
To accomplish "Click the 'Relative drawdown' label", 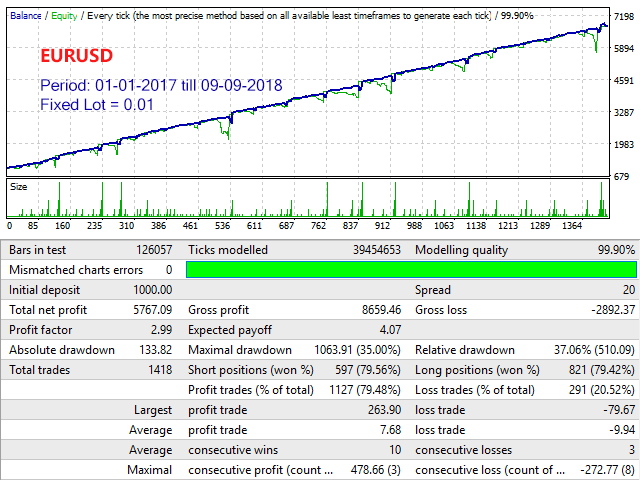I will [465, 350].
